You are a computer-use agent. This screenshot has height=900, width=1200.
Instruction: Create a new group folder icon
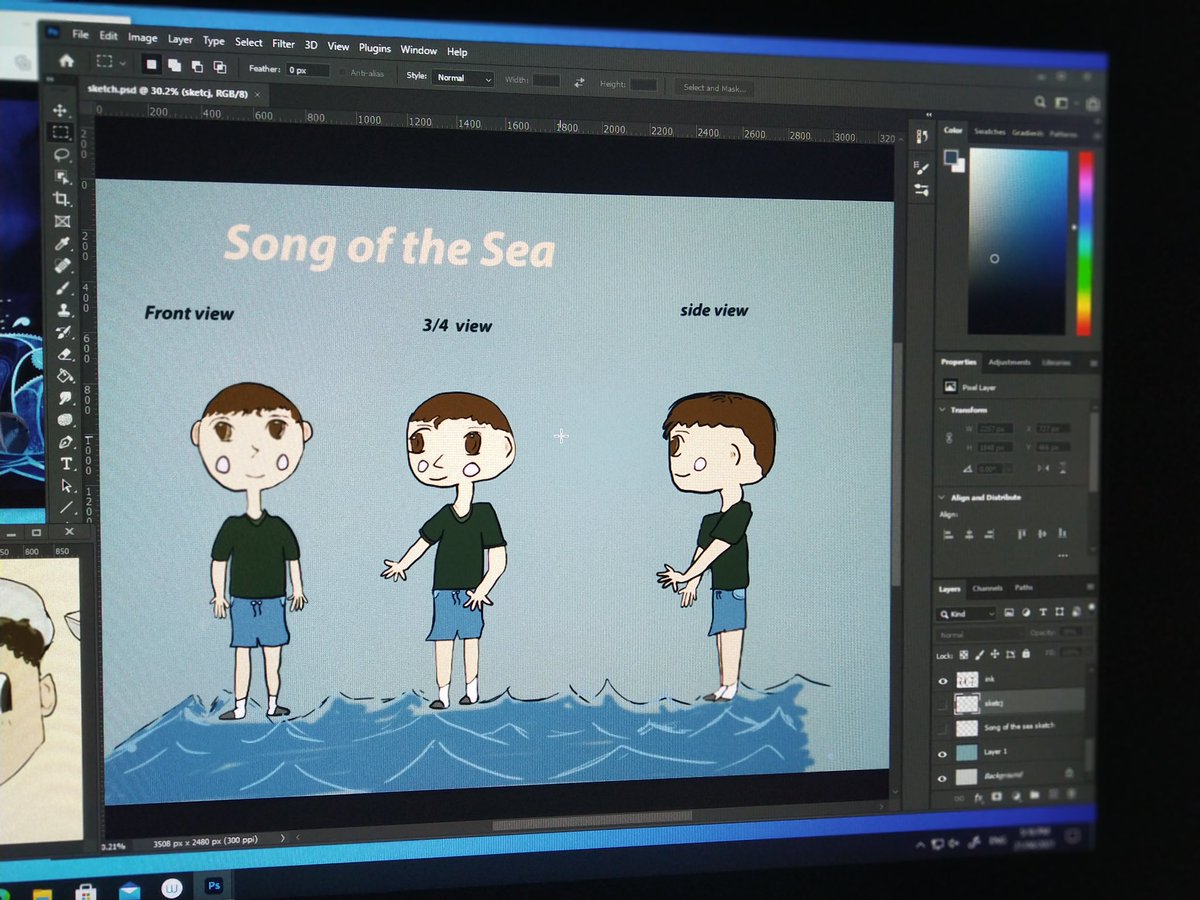1034,795
